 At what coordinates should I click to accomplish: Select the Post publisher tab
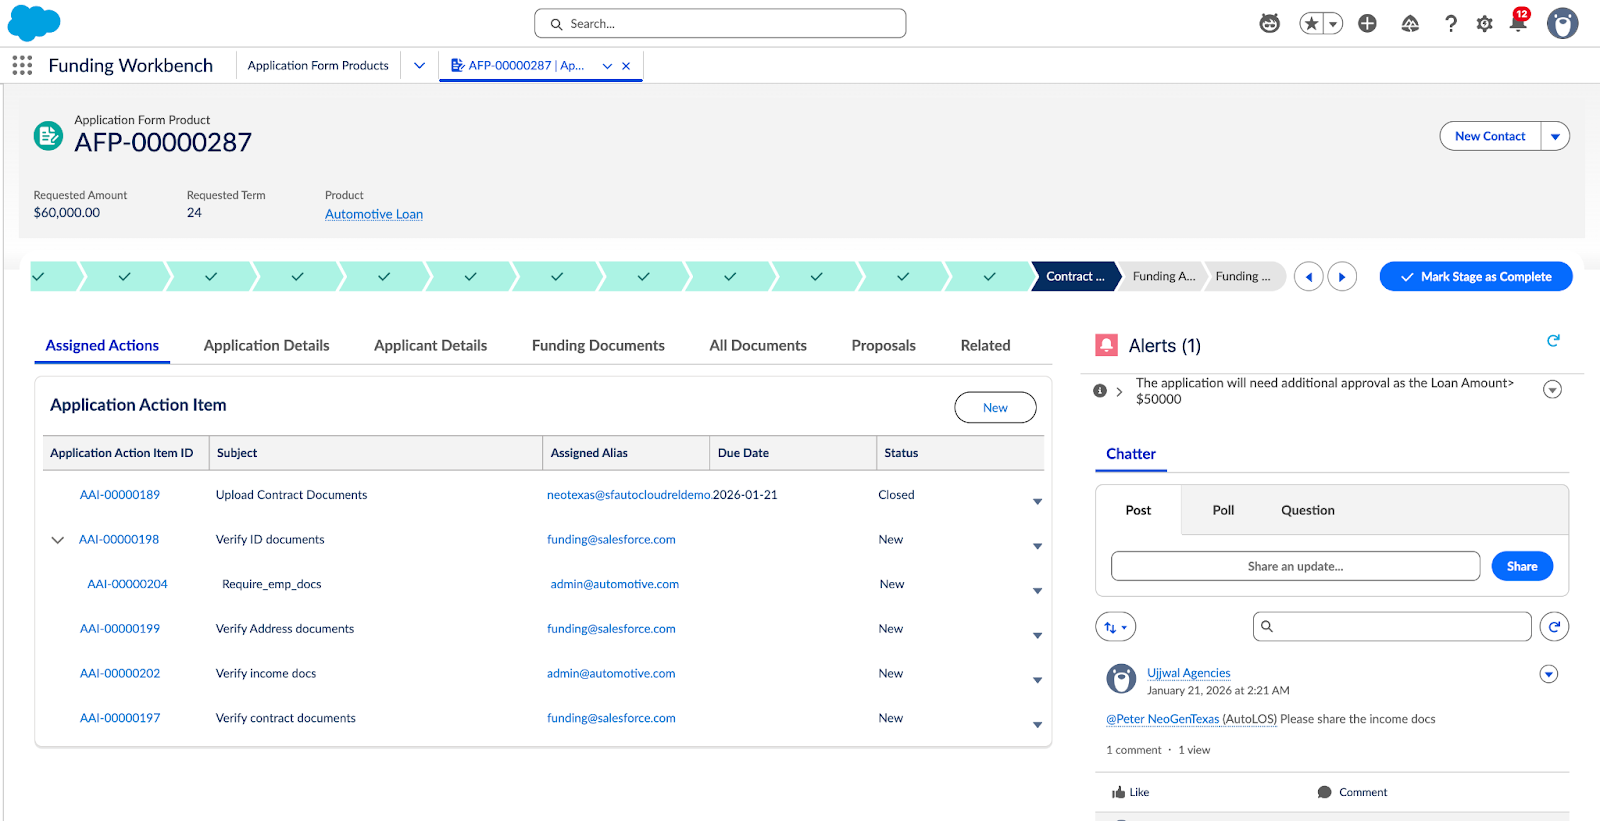coord(1138,510)
